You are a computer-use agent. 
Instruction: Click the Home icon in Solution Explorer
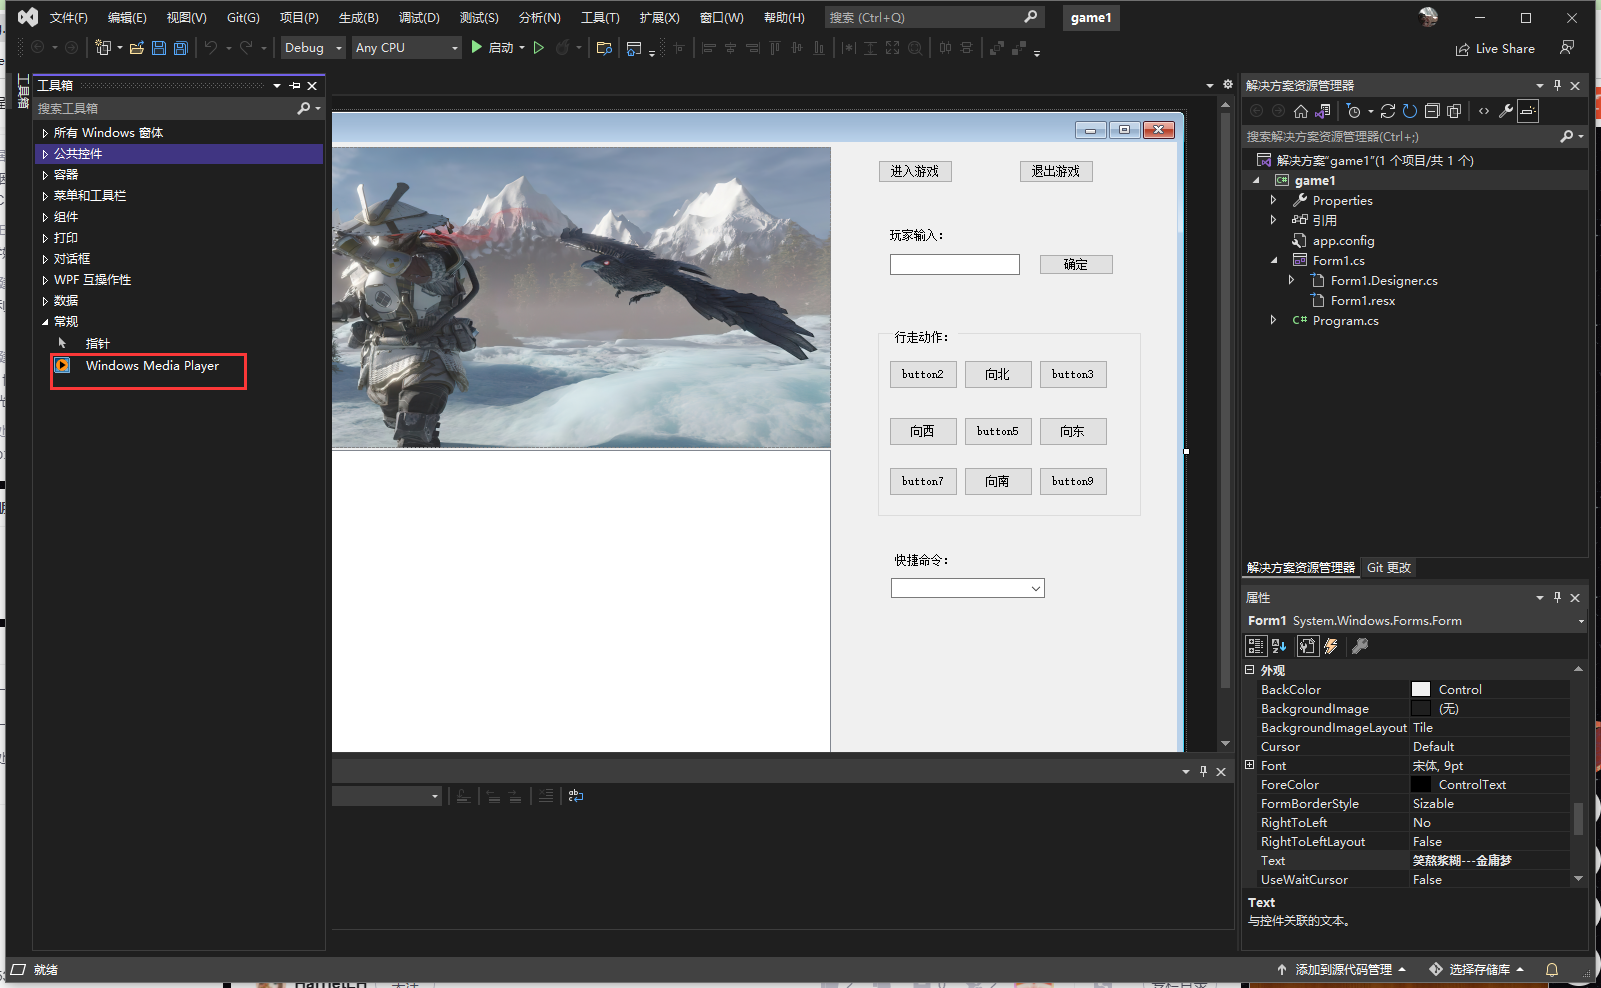pos(1300,111)
